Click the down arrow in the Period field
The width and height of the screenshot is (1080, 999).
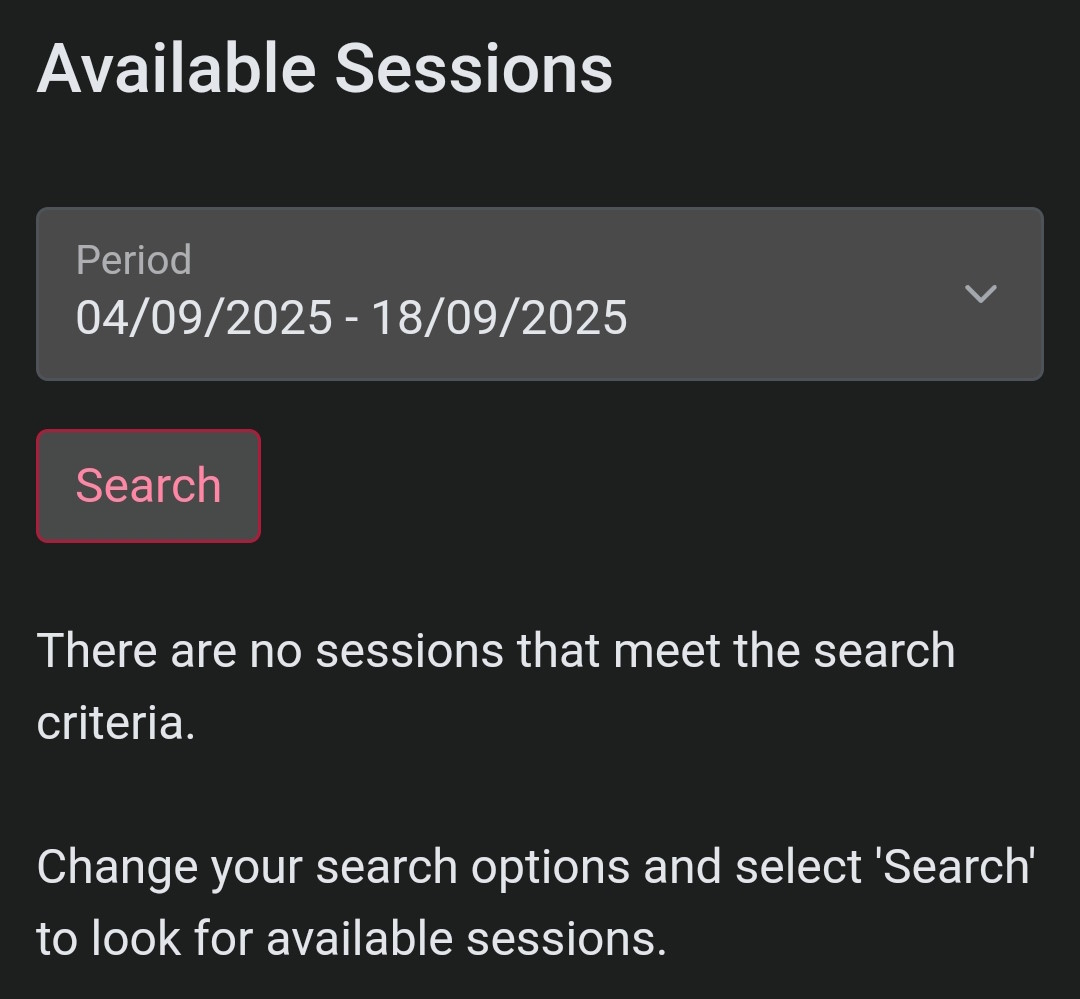coord(980,294)
